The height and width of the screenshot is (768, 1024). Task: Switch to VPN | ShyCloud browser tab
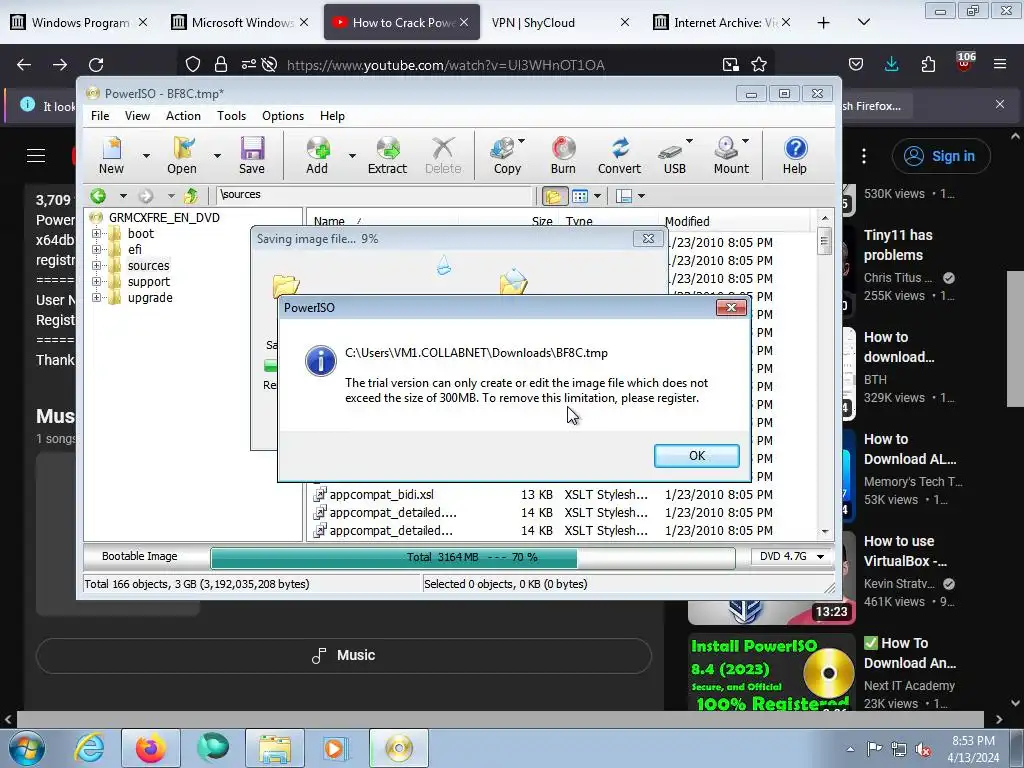tap(561, 22)
